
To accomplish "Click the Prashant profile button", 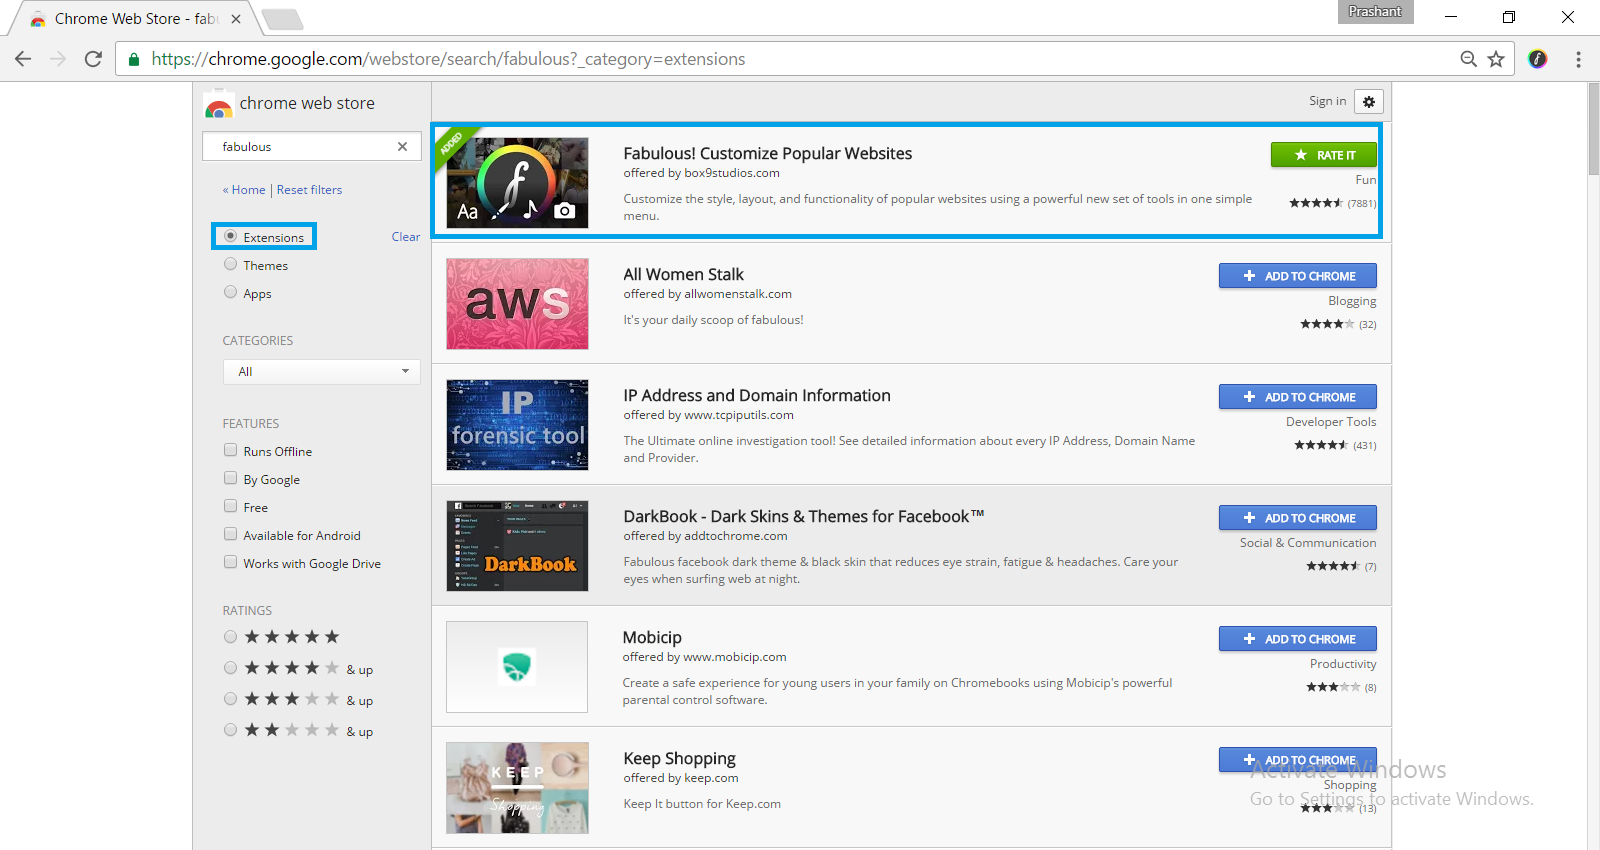I will click(1375, 12).
